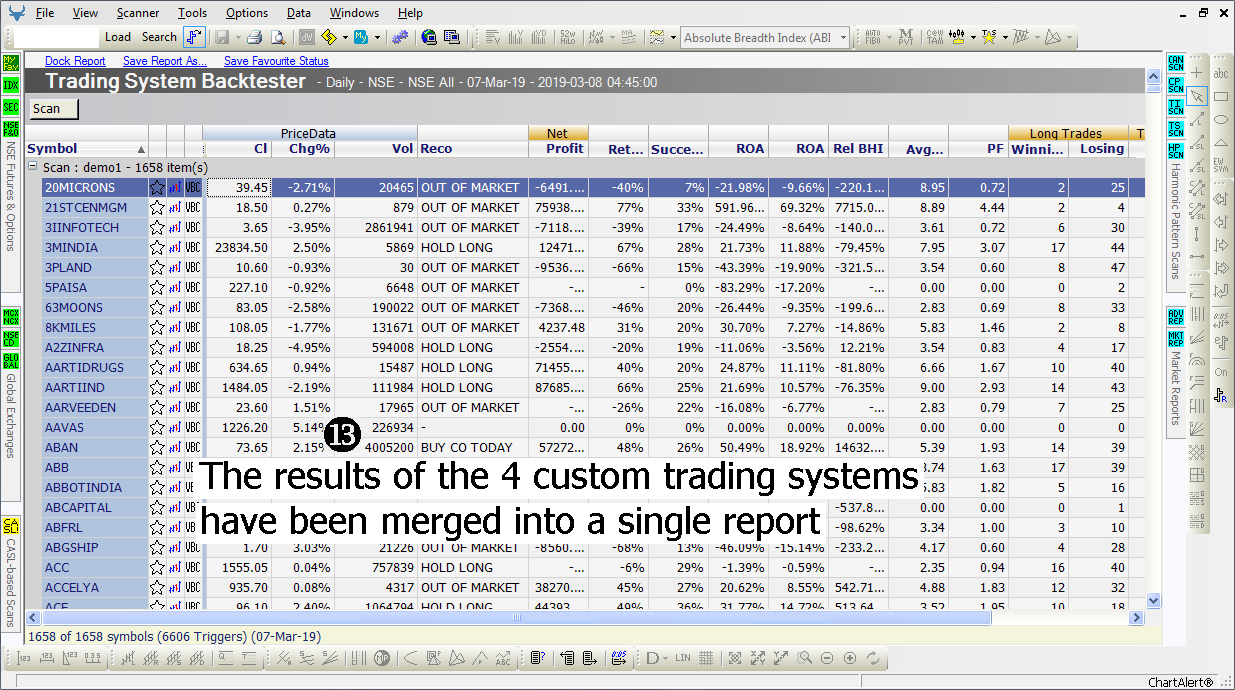Select the GLOBAL exchanges sidebar icon
This screenshot has width=1235, height=690.
coord(11,361)
